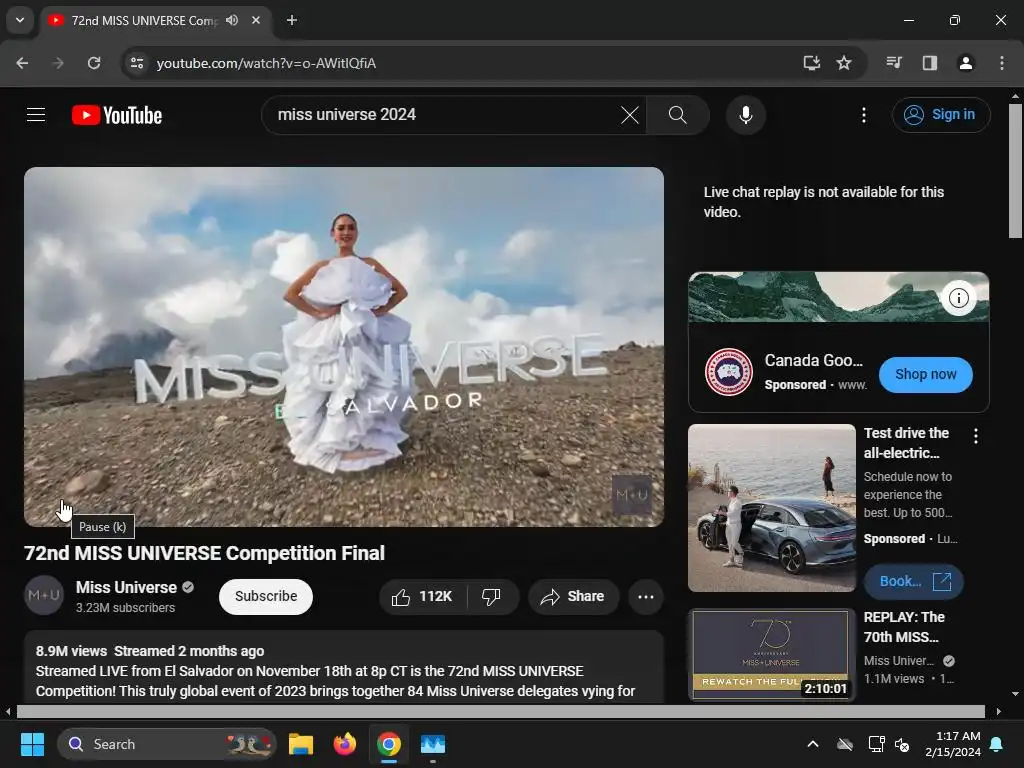This screenshot has height=768, width=1024.
Task: Click install app icon in address bar
Action: [811, 63]
